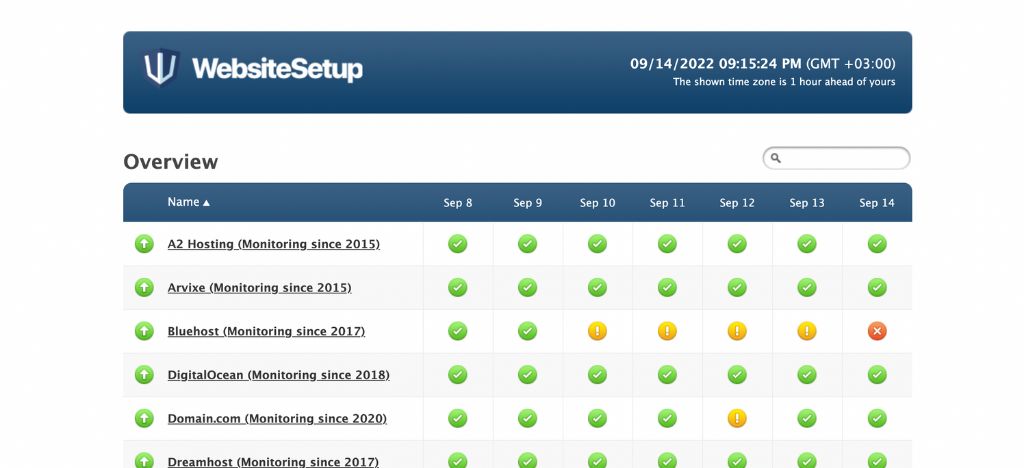Sort the table by the Name column
Screen dimensions: 1024x468
point(188,202)
